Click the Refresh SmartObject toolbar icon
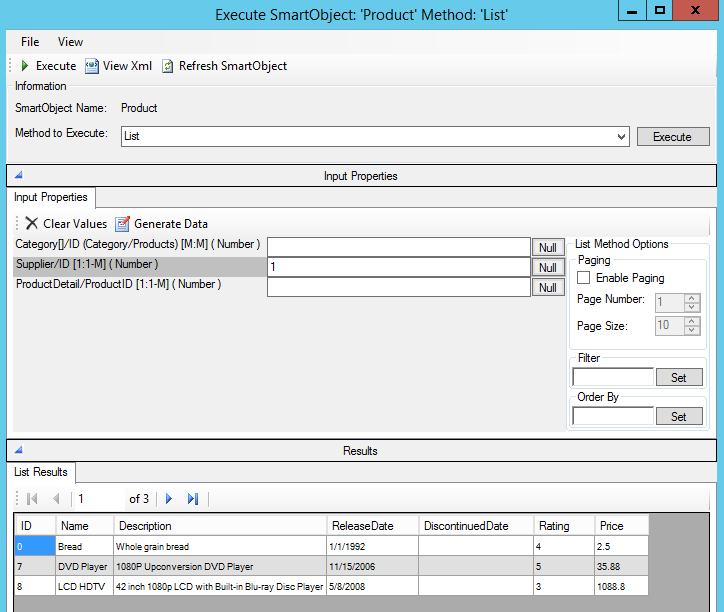Screen dimensions: 724x612 (168, 66)
